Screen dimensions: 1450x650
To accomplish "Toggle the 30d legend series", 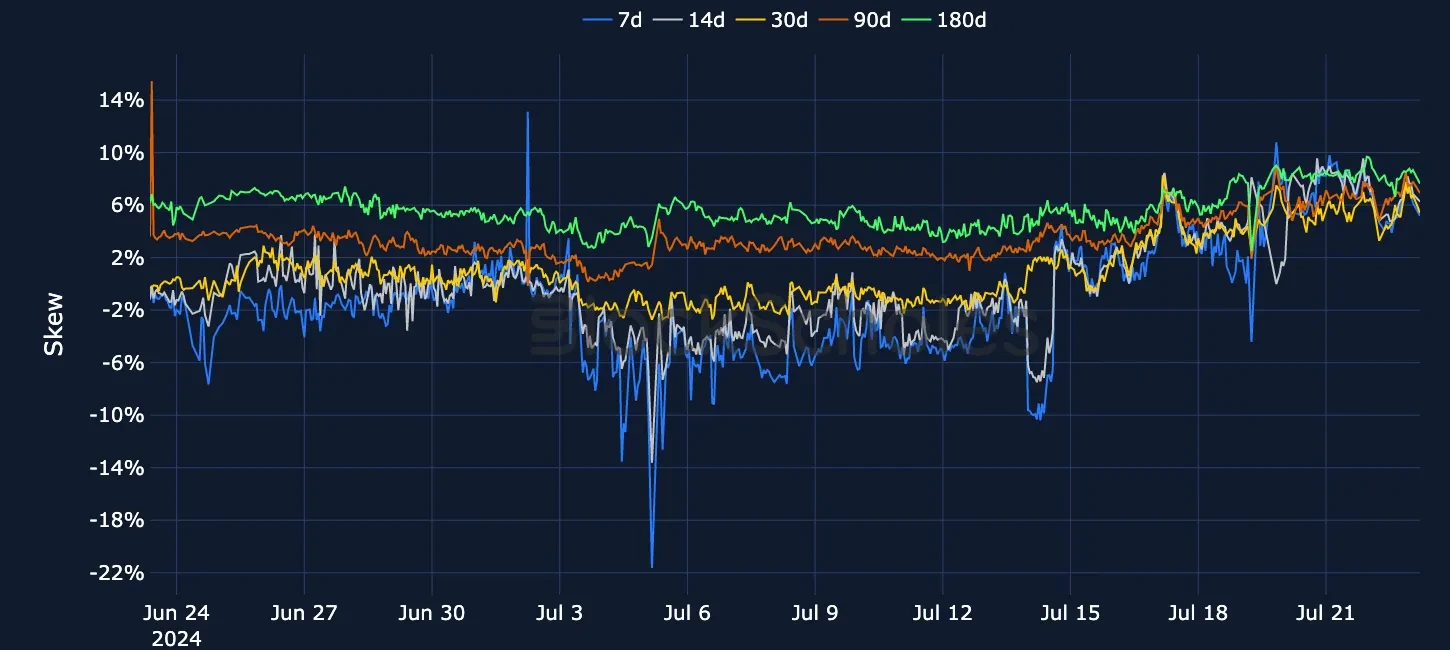I will click(774, 20).
